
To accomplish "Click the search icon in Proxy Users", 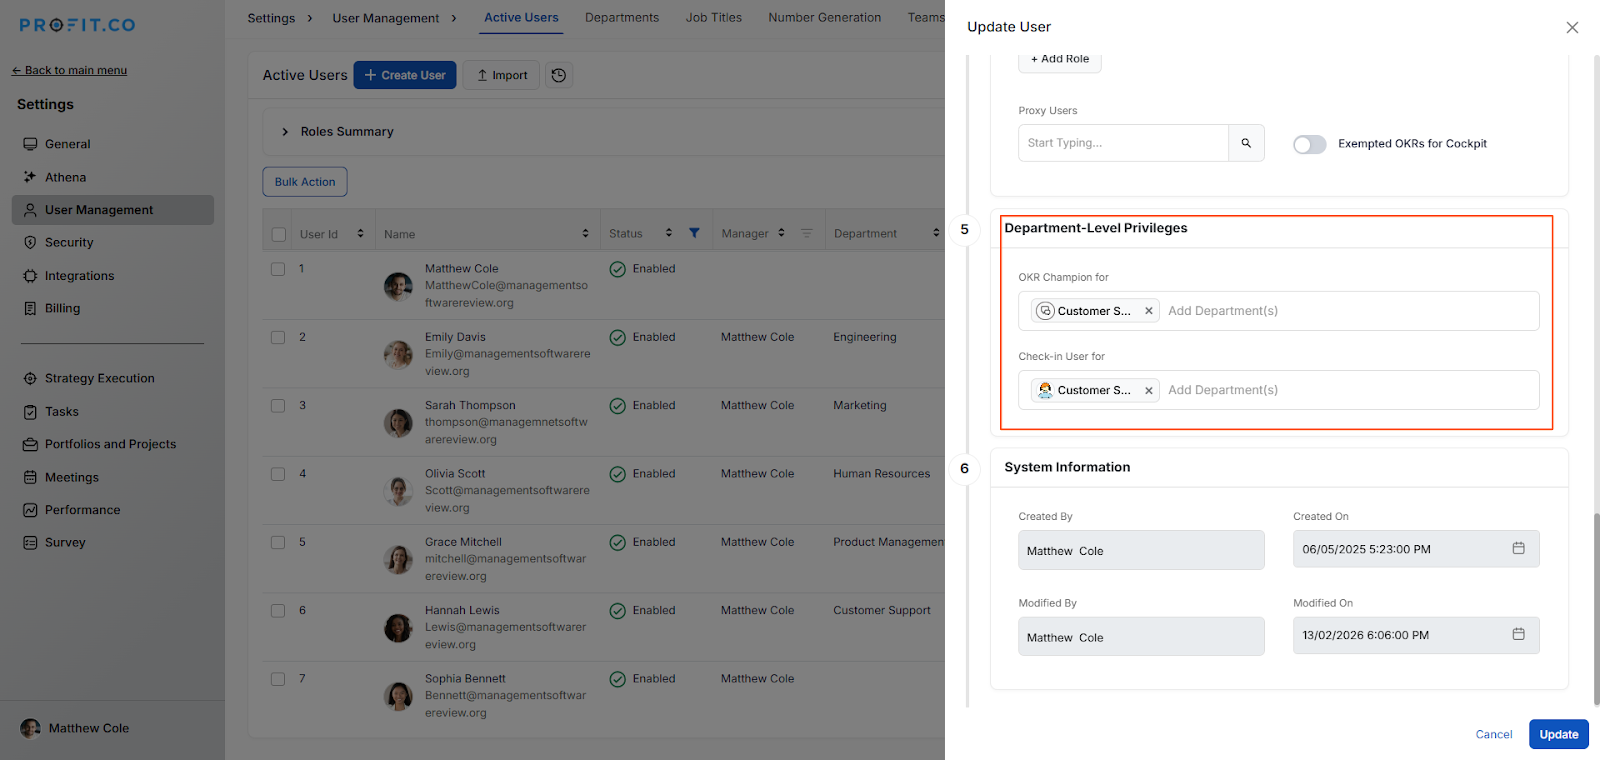I will click(1246, 143).
